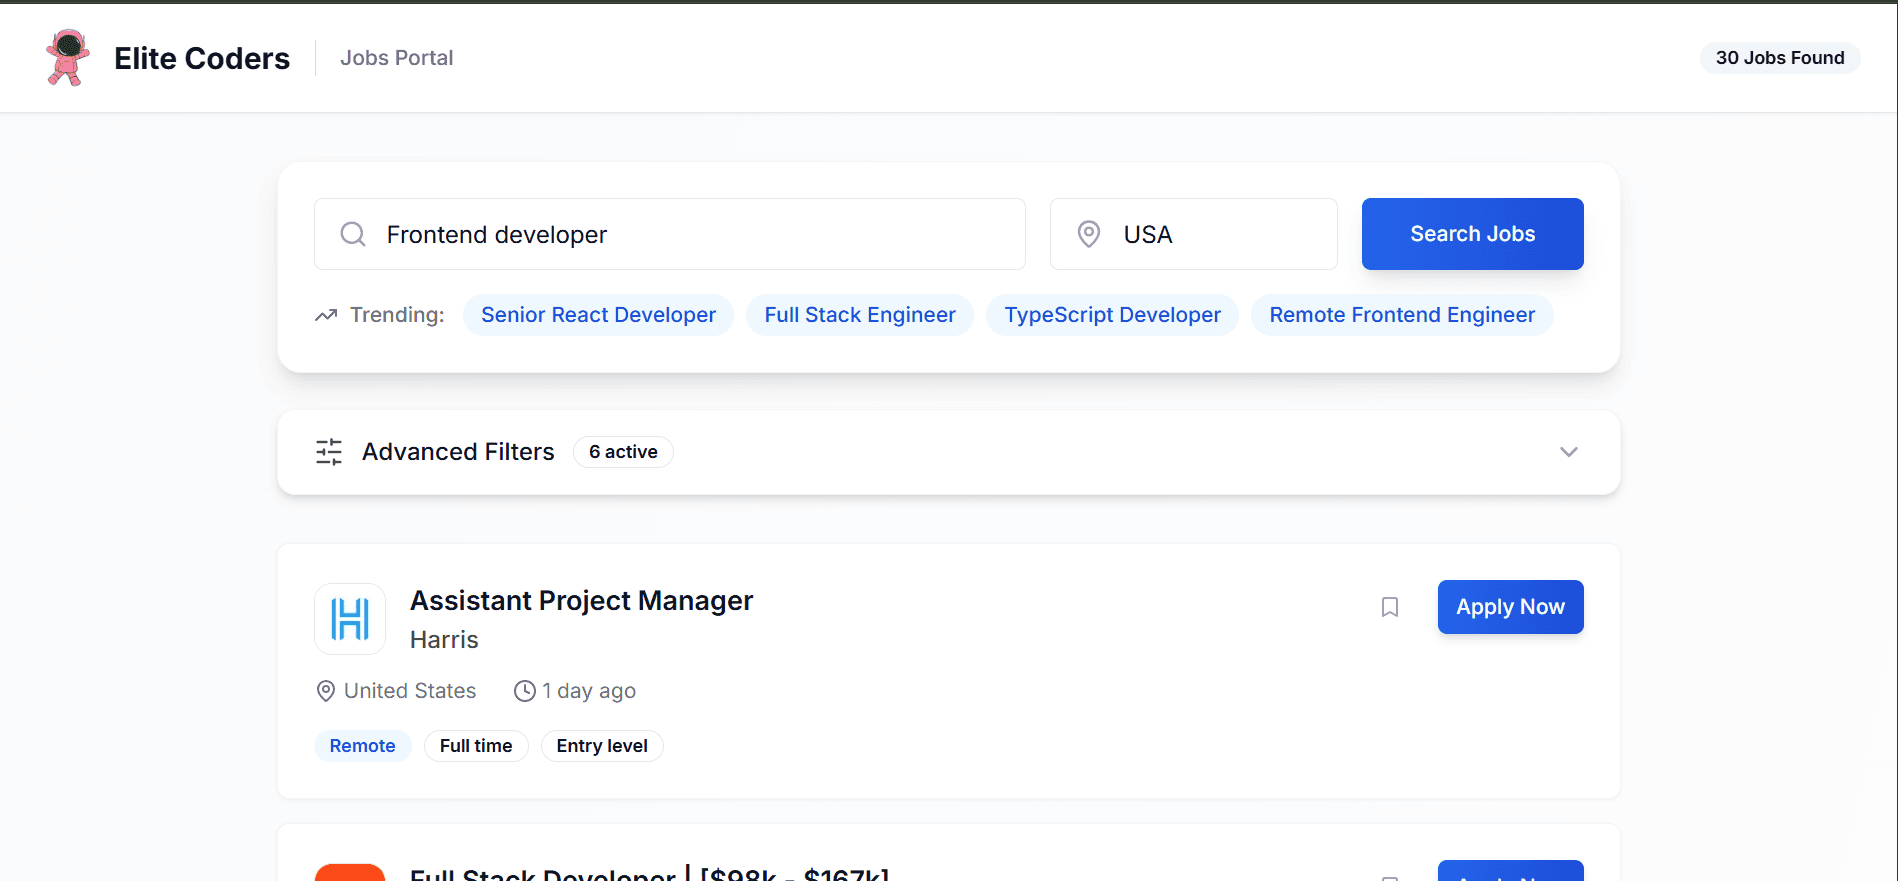Screen dimensions: 1898x881
Task: Select Remote Frontend Engineer trending tag
Action: [1402, 315]
